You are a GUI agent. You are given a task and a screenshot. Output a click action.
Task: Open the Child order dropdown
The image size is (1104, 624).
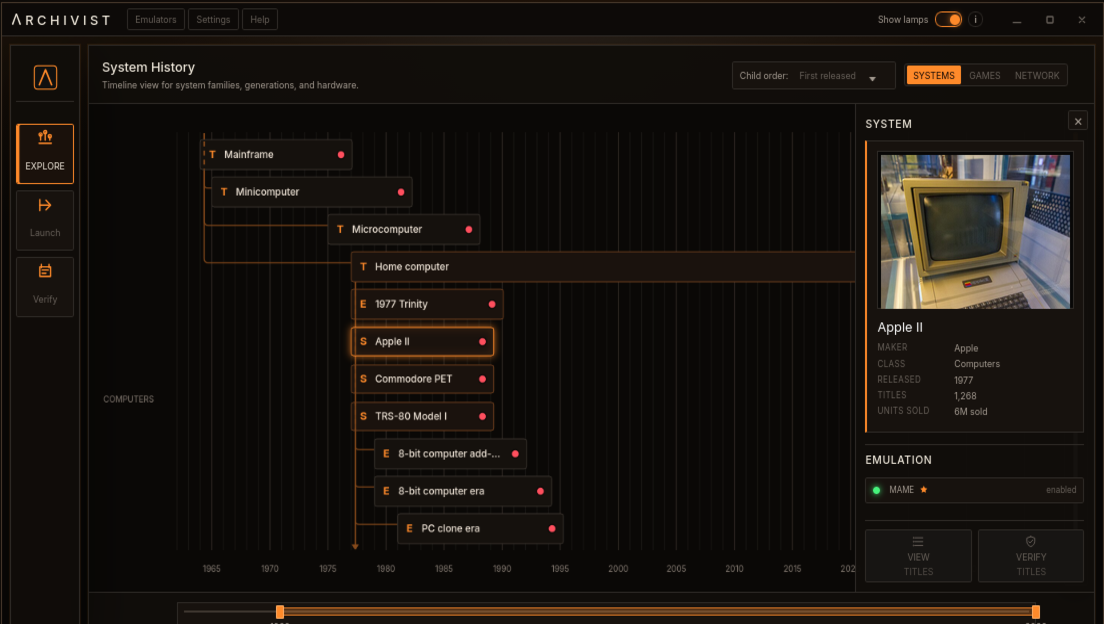[x=813, y=75]
